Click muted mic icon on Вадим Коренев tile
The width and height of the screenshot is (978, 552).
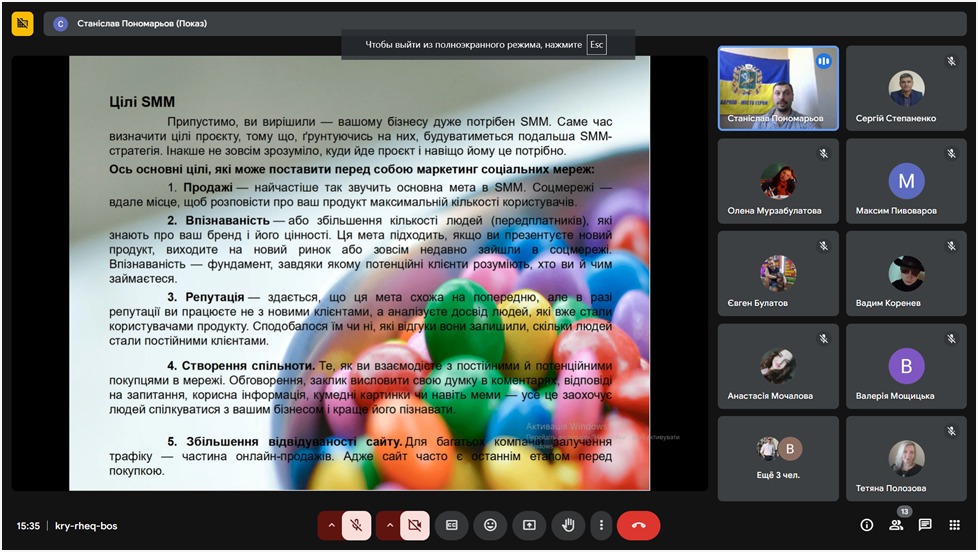[951, 246]
